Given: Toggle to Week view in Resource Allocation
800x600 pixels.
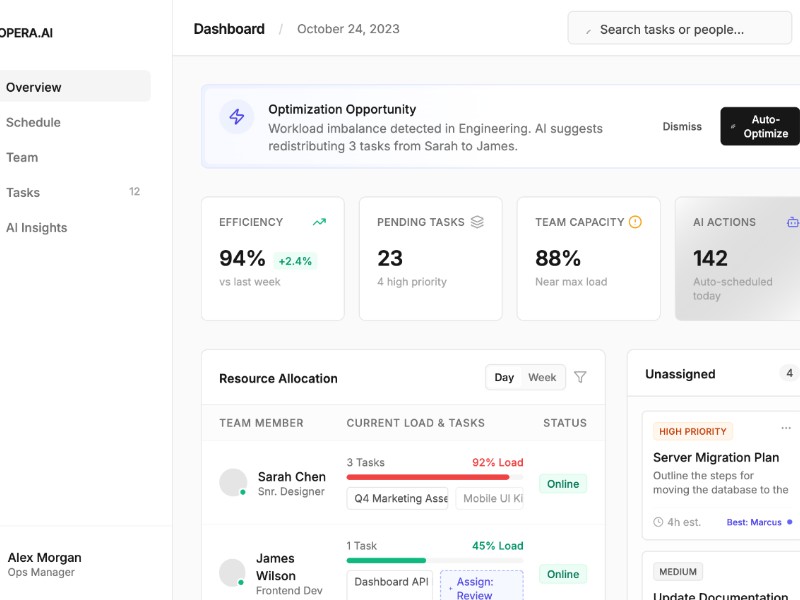Looking at the screenshot, I should [543, 377].
